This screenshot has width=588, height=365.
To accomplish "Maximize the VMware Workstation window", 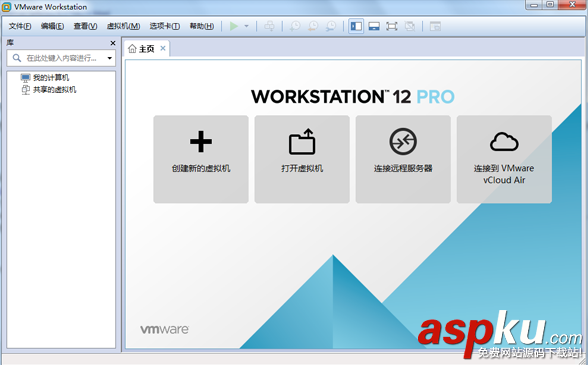I will (550, 5).
